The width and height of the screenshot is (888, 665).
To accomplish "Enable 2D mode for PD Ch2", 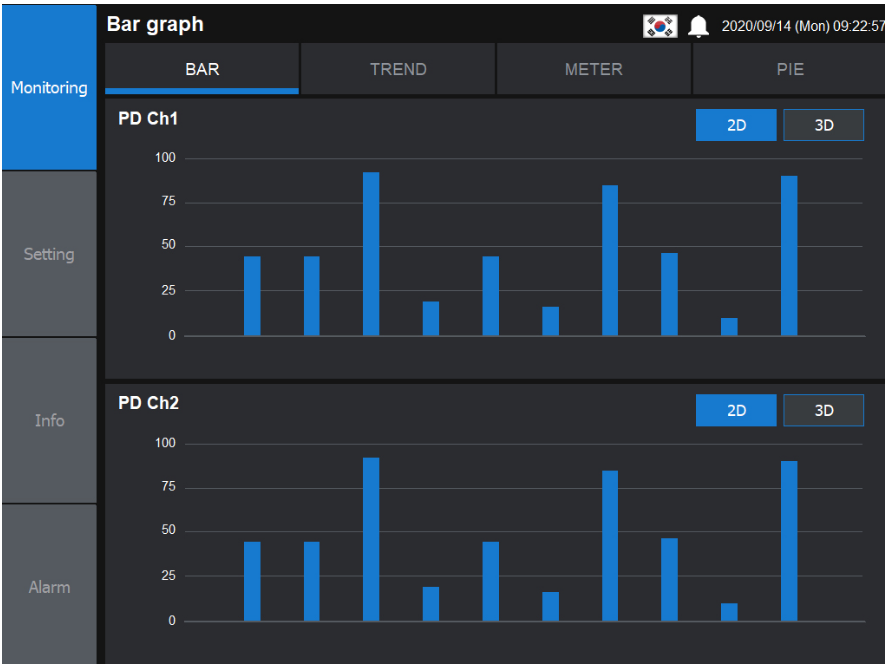I will pos(736,410).
